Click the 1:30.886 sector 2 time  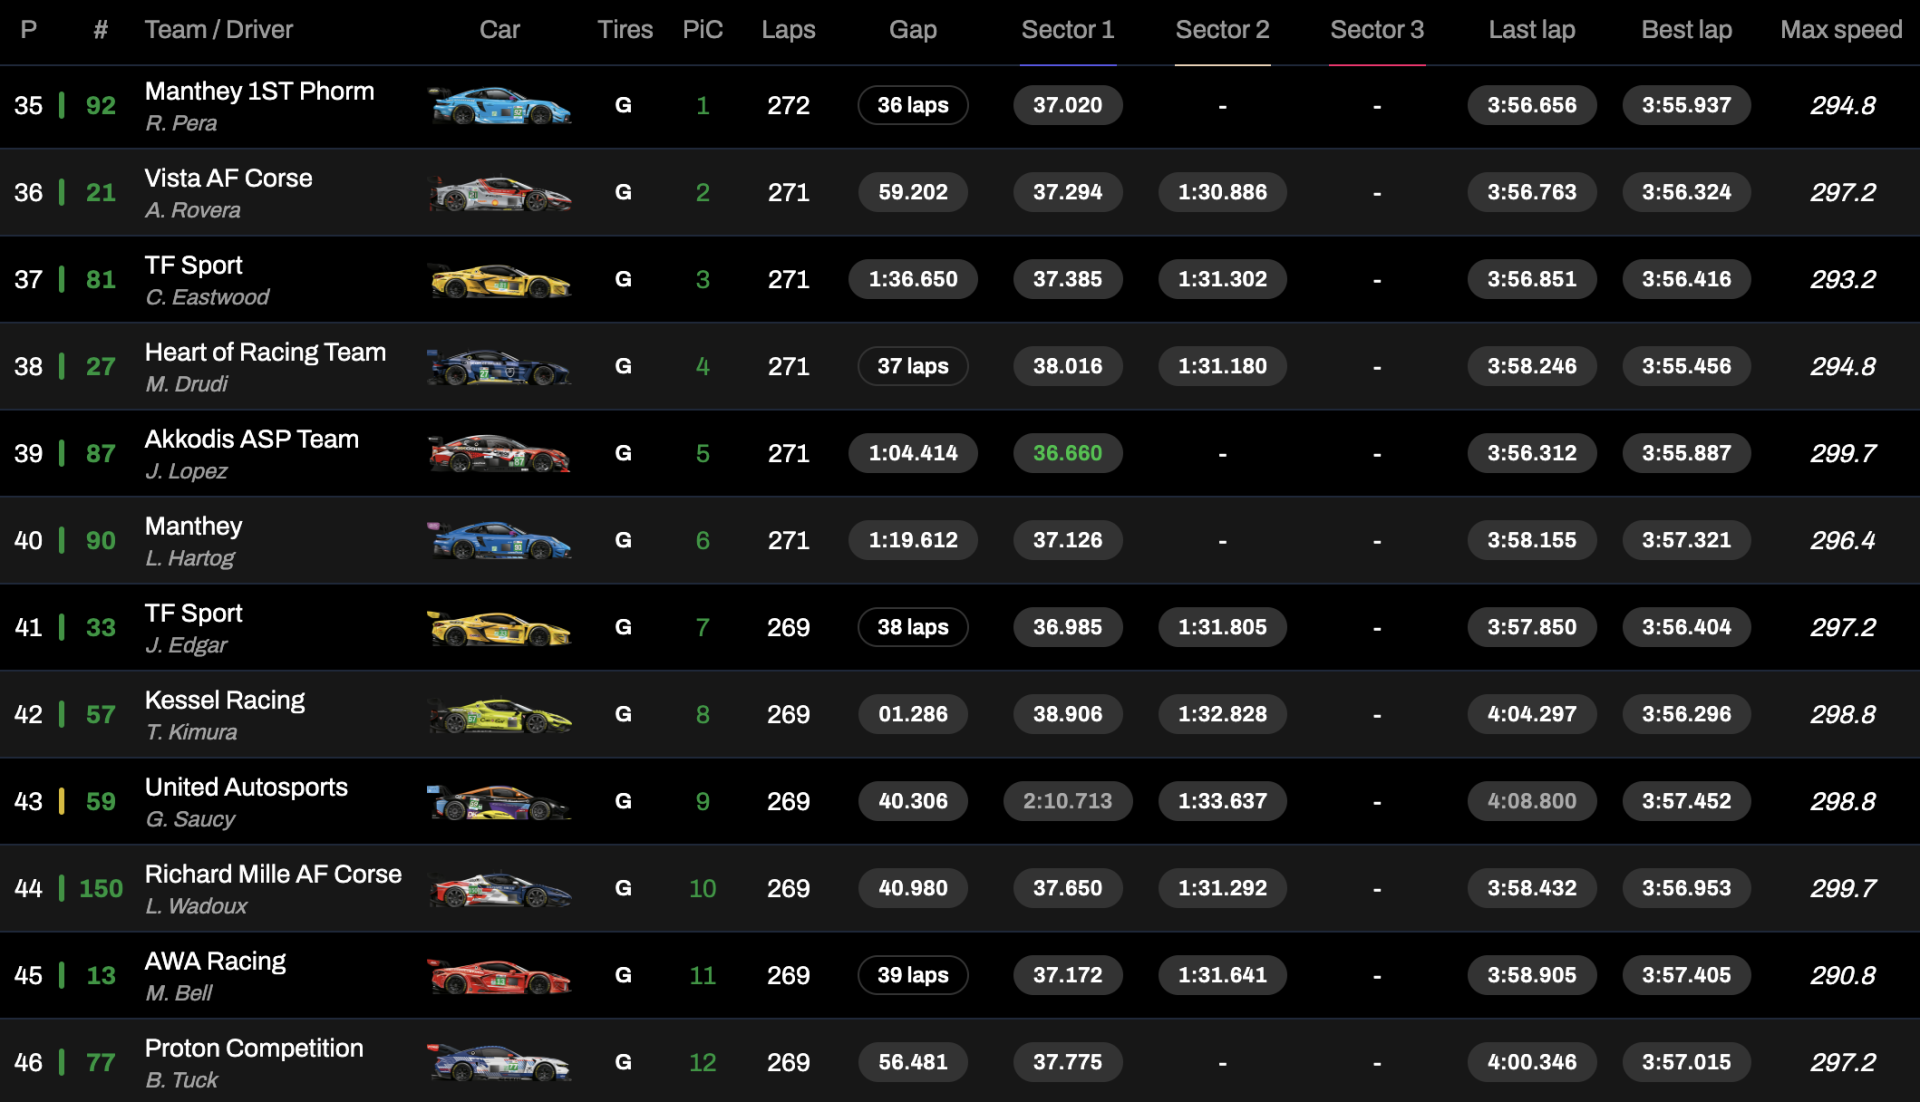(1222, 192)
